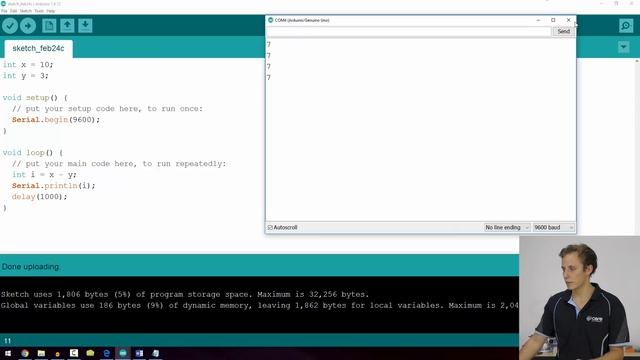Select the sketch_feb24c tab
The image size is (640, 360).
click(x=38, y=48)
